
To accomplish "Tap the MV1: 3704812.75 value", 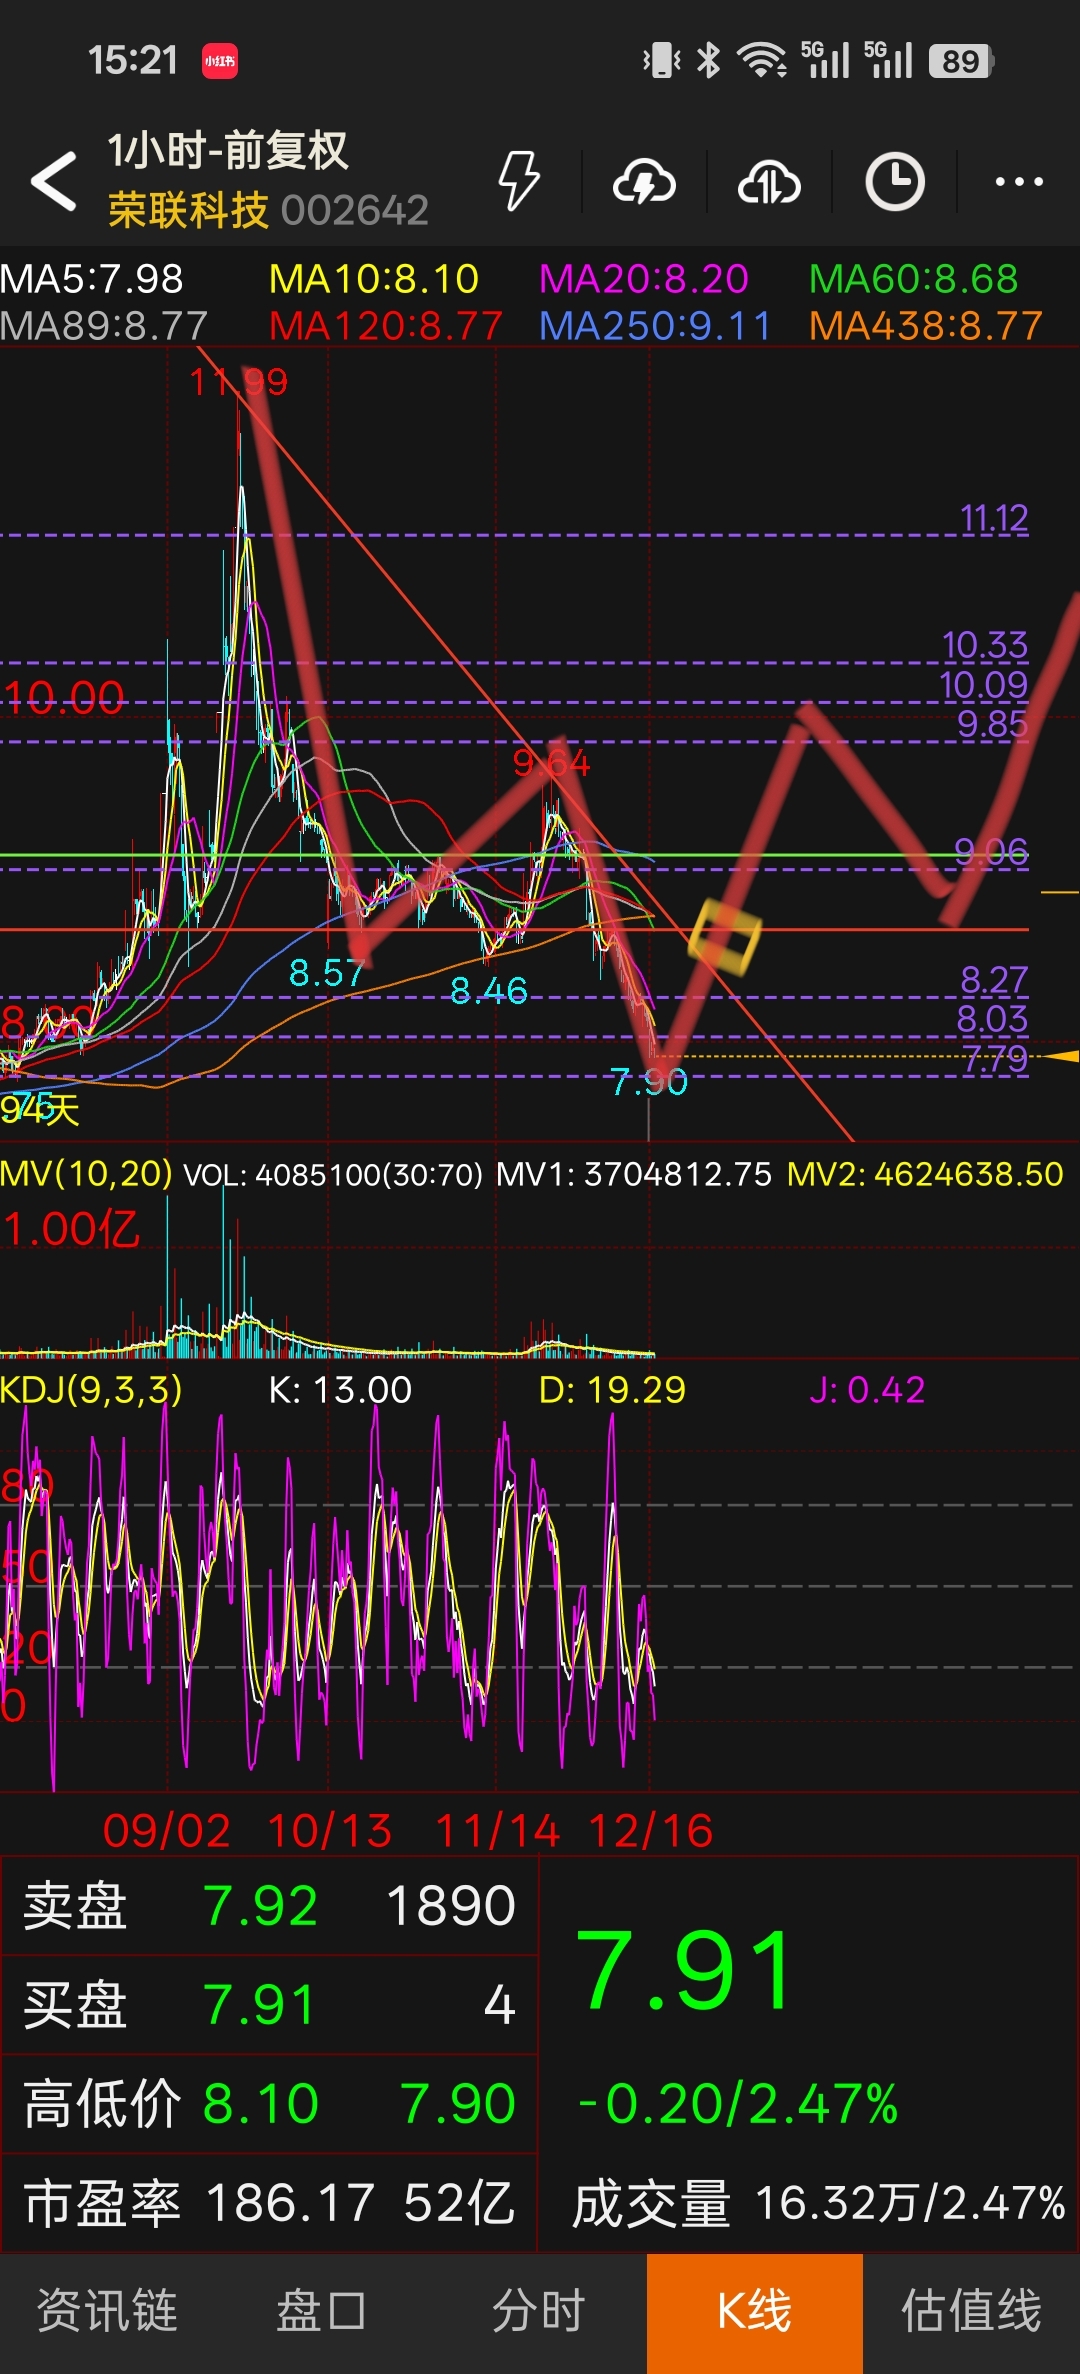I will click(x=634, y=1174).
